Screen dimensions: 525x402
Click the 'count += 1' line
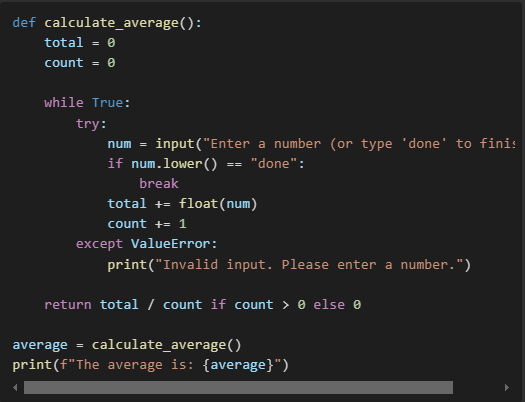[x=147, y=224]
